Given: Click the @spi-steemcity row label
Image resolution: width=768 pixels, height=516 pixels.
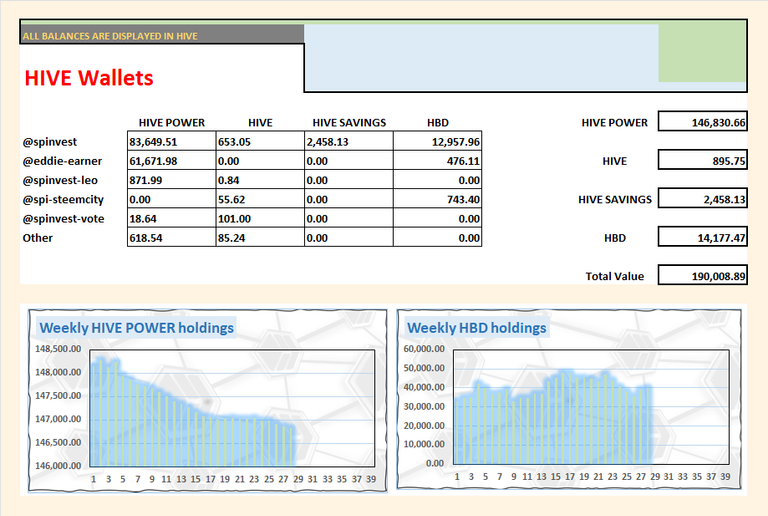Looking at the screenshot, I should [63, 200].
